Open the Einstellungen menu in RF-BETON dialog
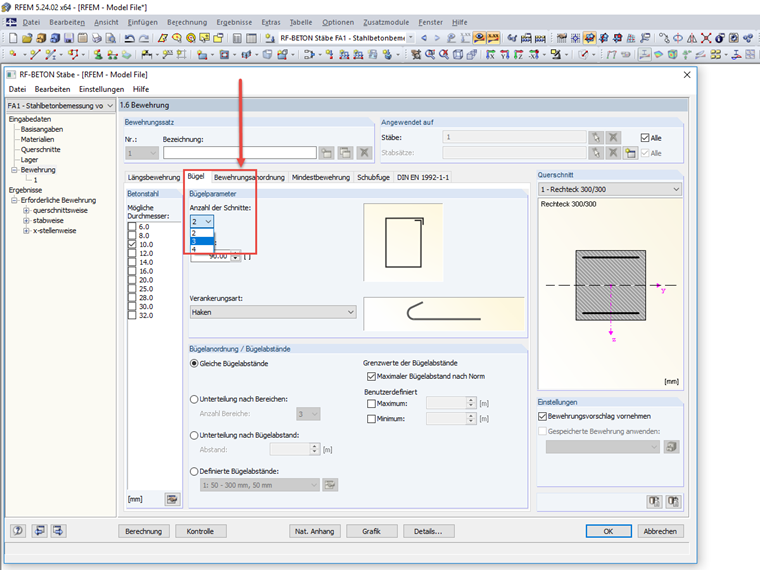The height and width of the screenshot is (570, 760). click(x=101, y=89)
